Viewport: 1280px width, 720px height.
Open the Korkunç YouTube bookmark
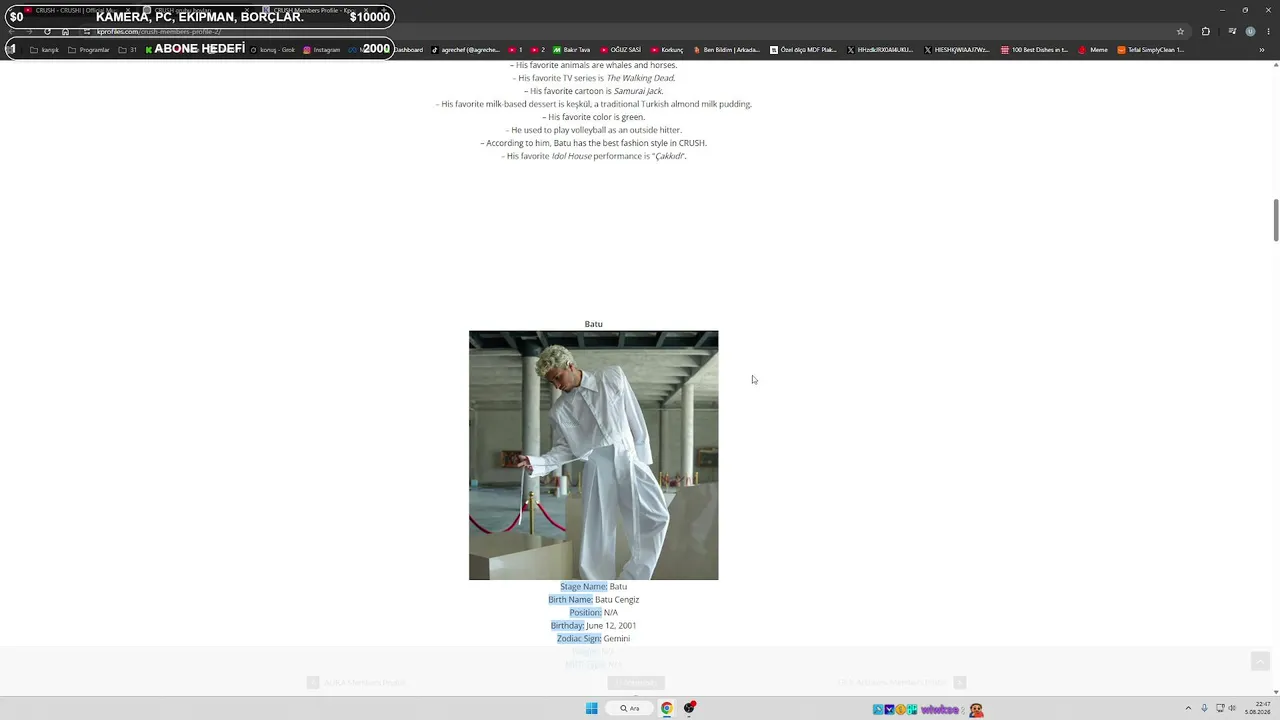(667, 49)
